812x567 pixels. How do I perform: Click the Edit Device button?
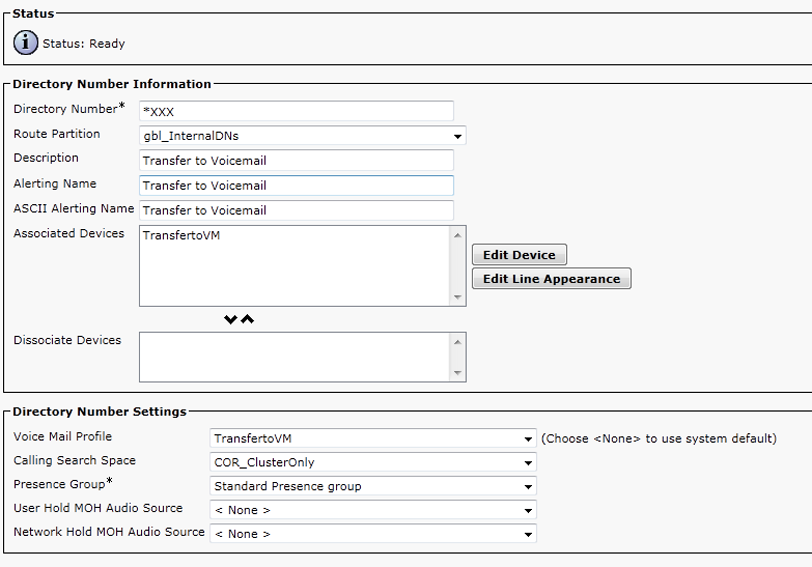point(519,255)
